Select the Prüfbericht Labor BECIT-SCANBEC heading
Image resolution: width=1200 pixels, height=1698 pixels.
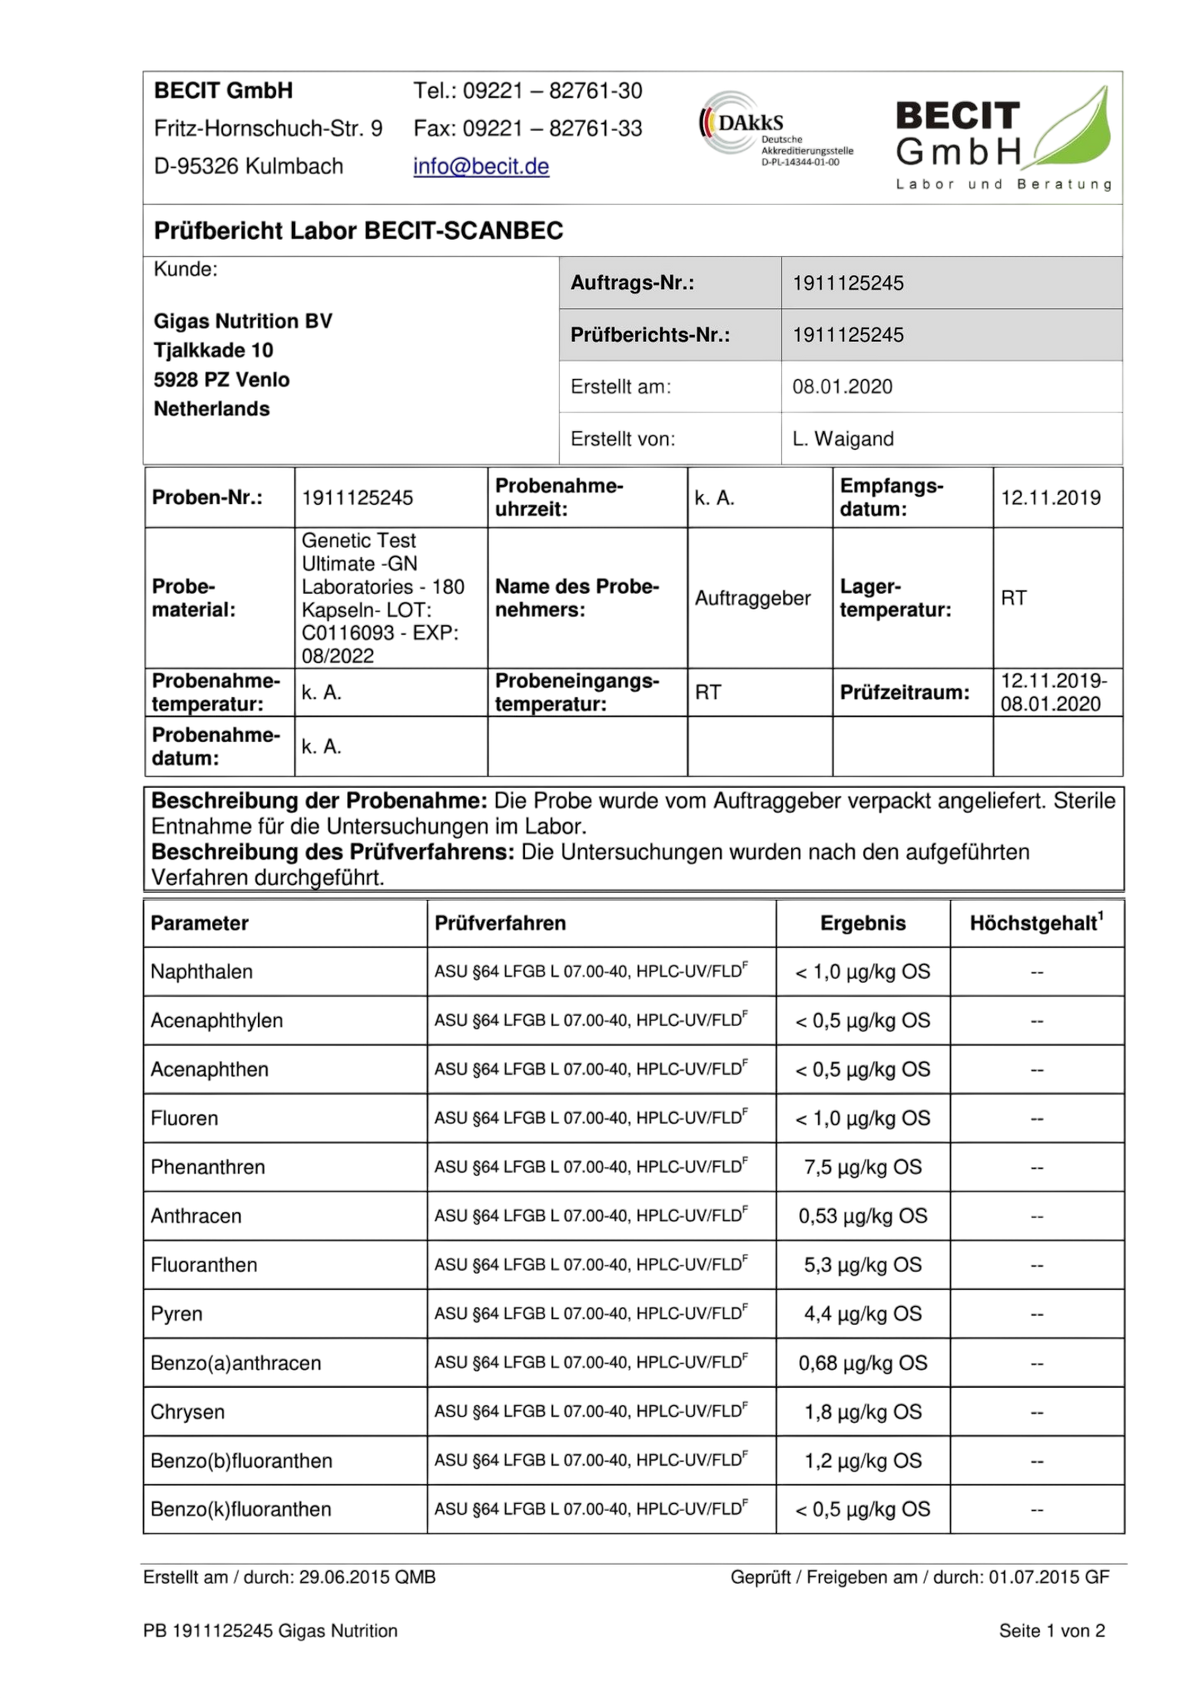click(358, 231)
